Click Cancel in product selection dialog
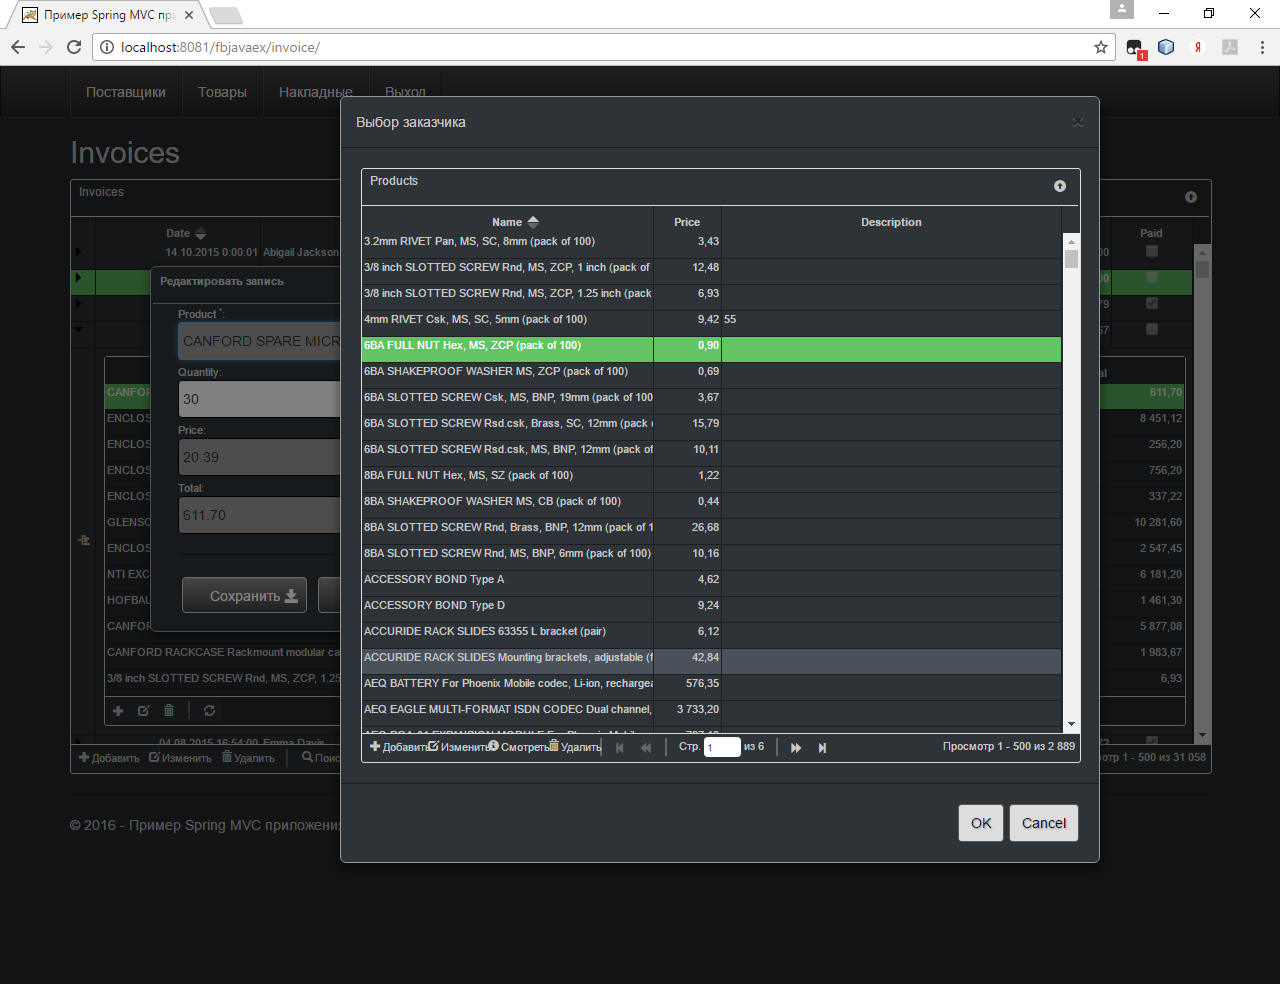The image size is (1280, 984). click(x=1044, y=823)
